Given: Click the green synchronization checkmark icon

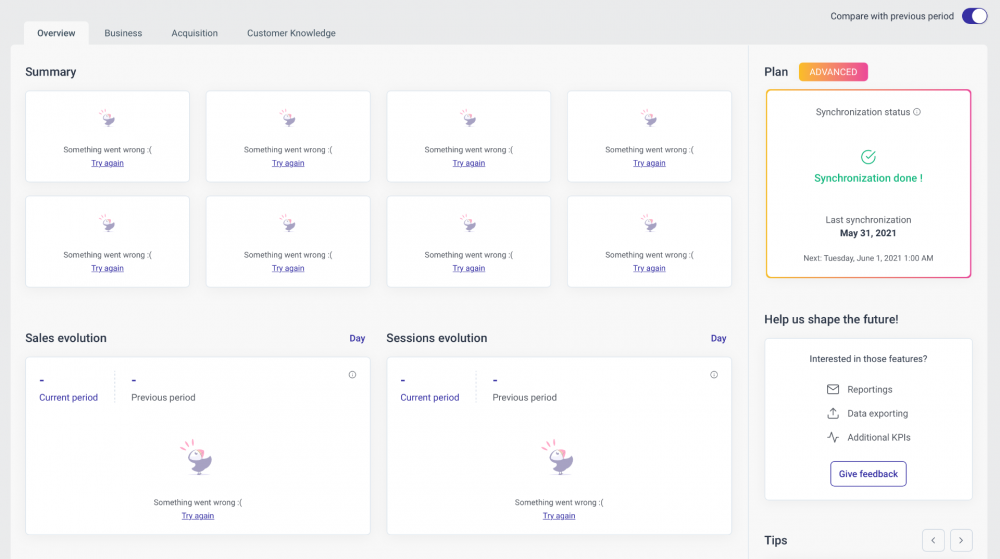Looking at the screenshot, I should pyautogui.click(x=868, y=157).
